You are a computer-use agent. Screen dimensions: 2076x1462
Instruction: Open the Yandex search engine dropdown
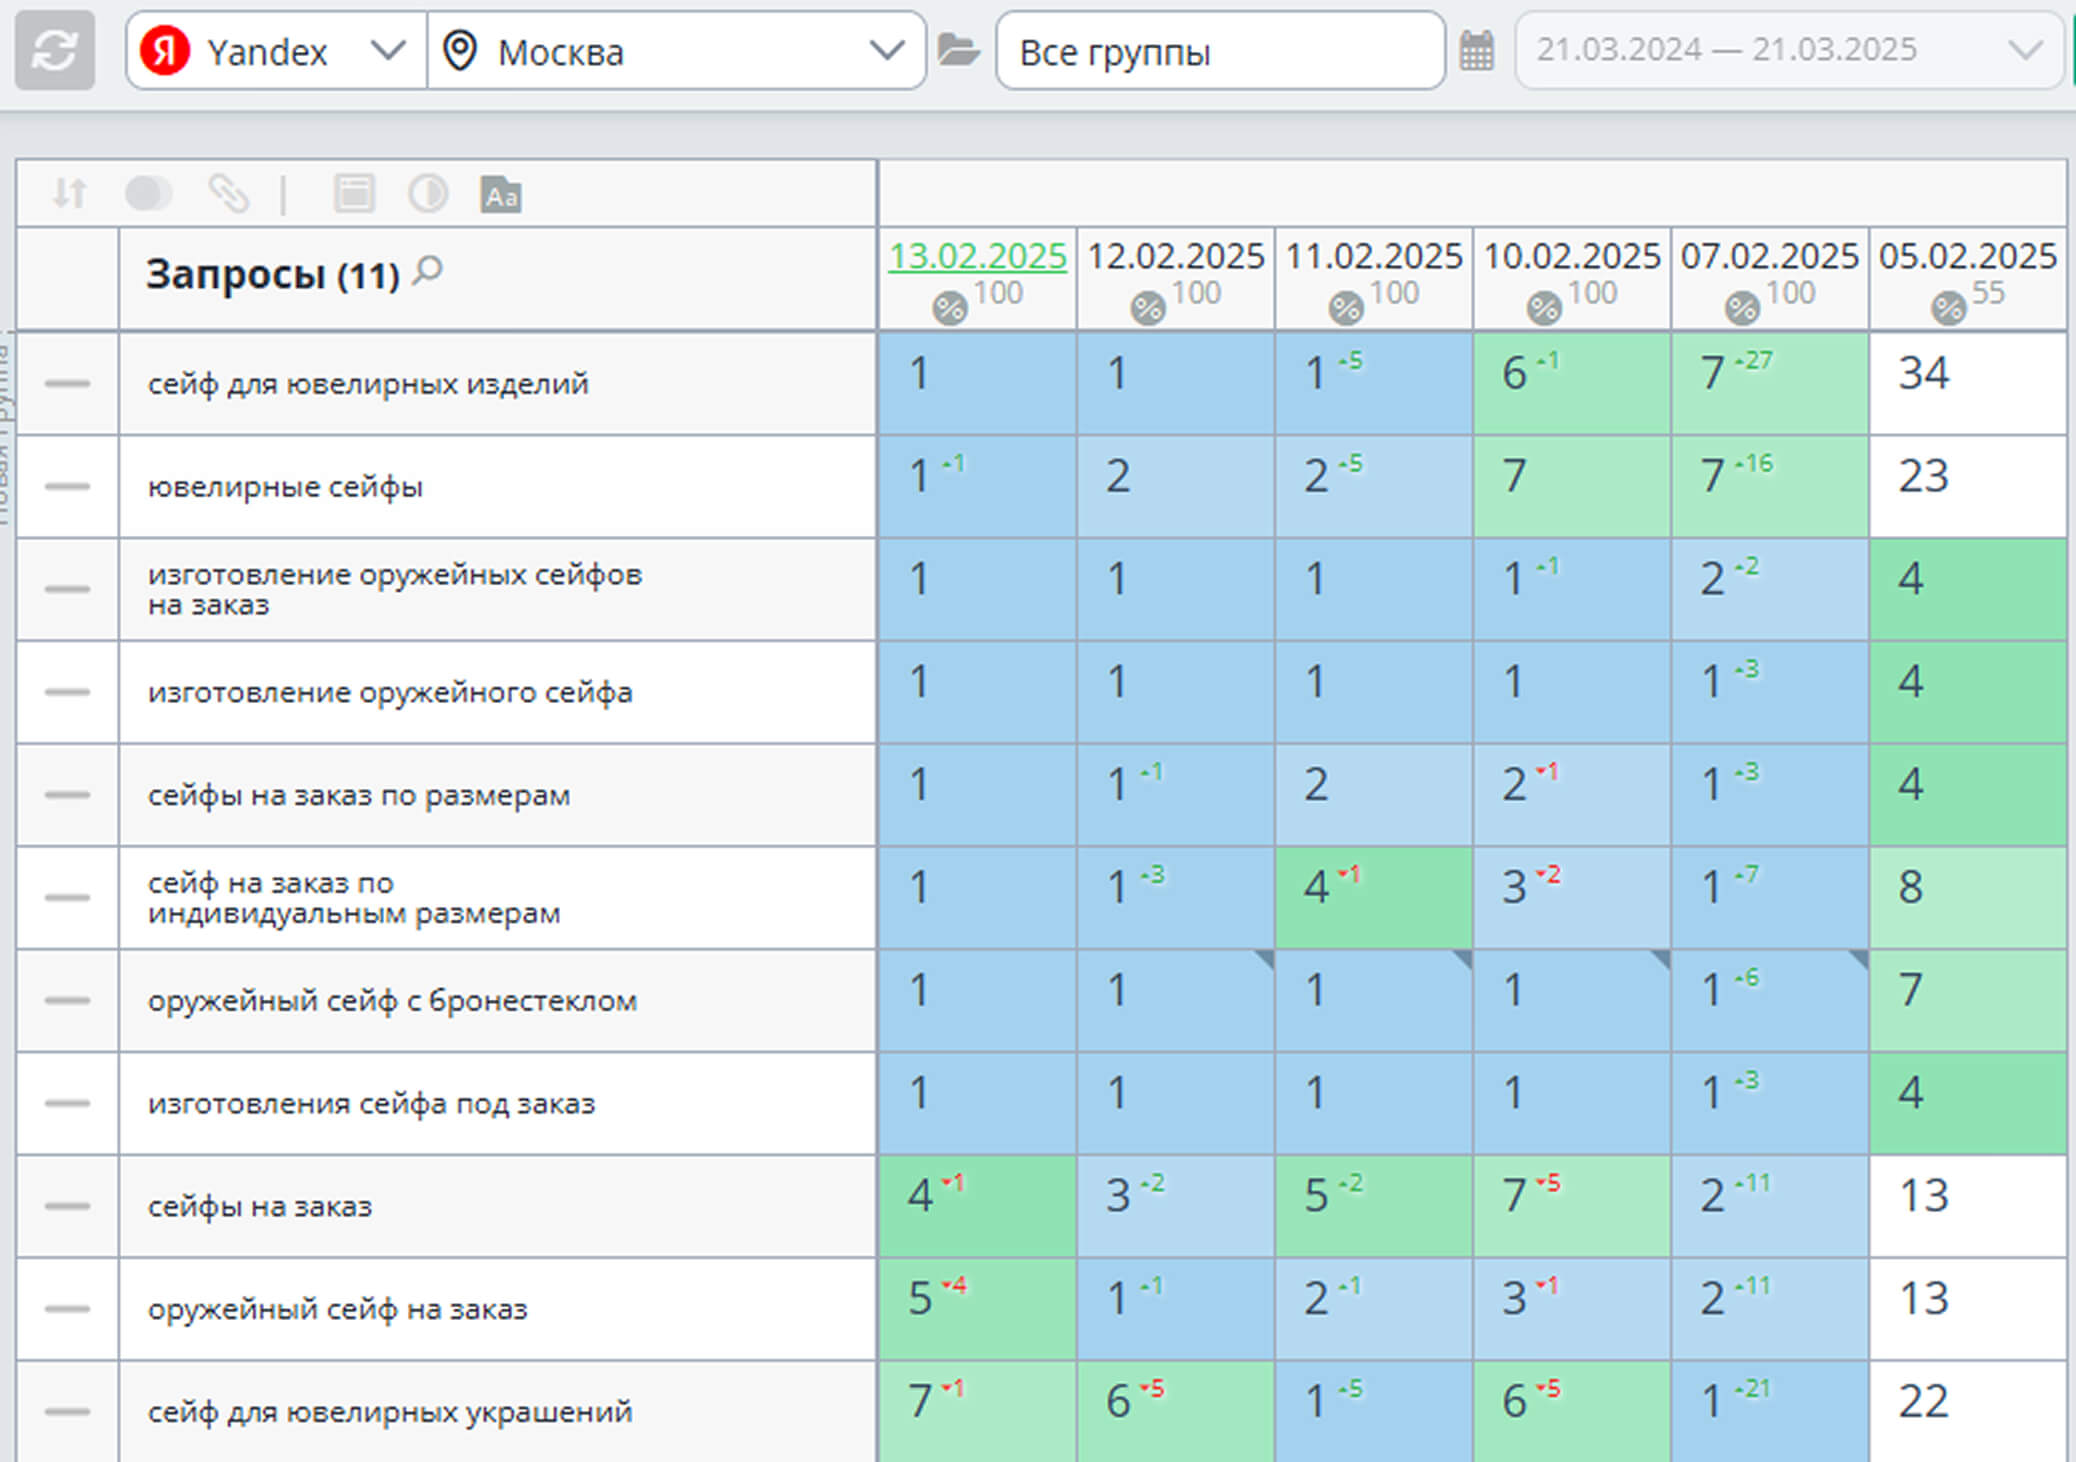(x=276, y=51)
